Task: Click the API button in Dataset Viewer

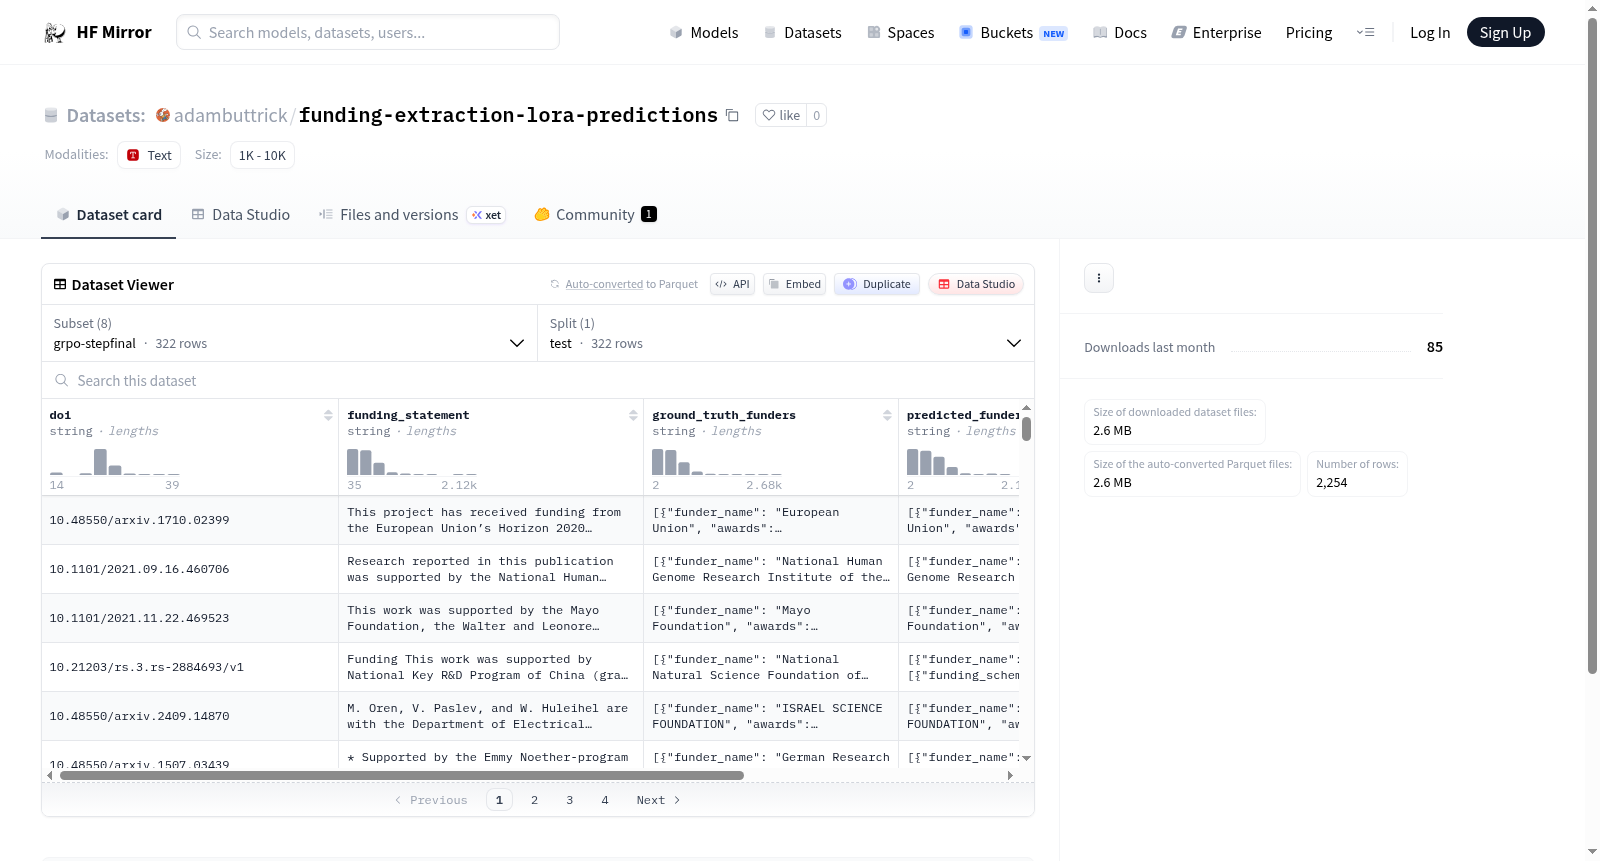Action: (x=733, y=284)
